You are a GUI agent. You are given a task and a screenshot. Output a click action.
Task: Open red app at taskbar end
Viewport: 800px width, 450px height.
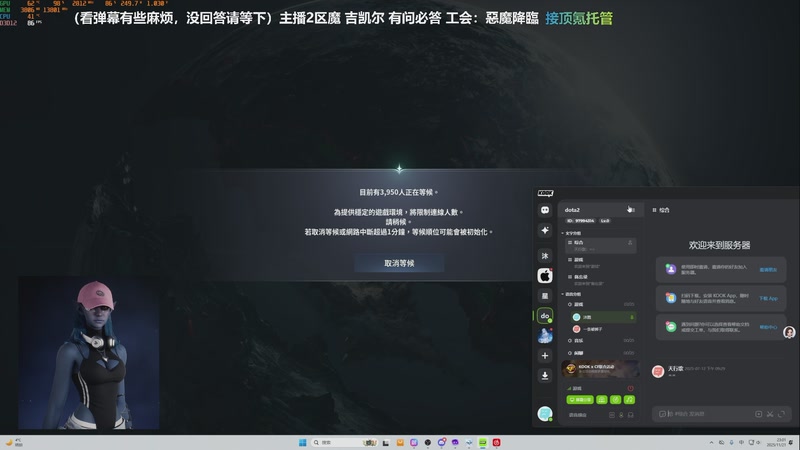pos(496,442)
